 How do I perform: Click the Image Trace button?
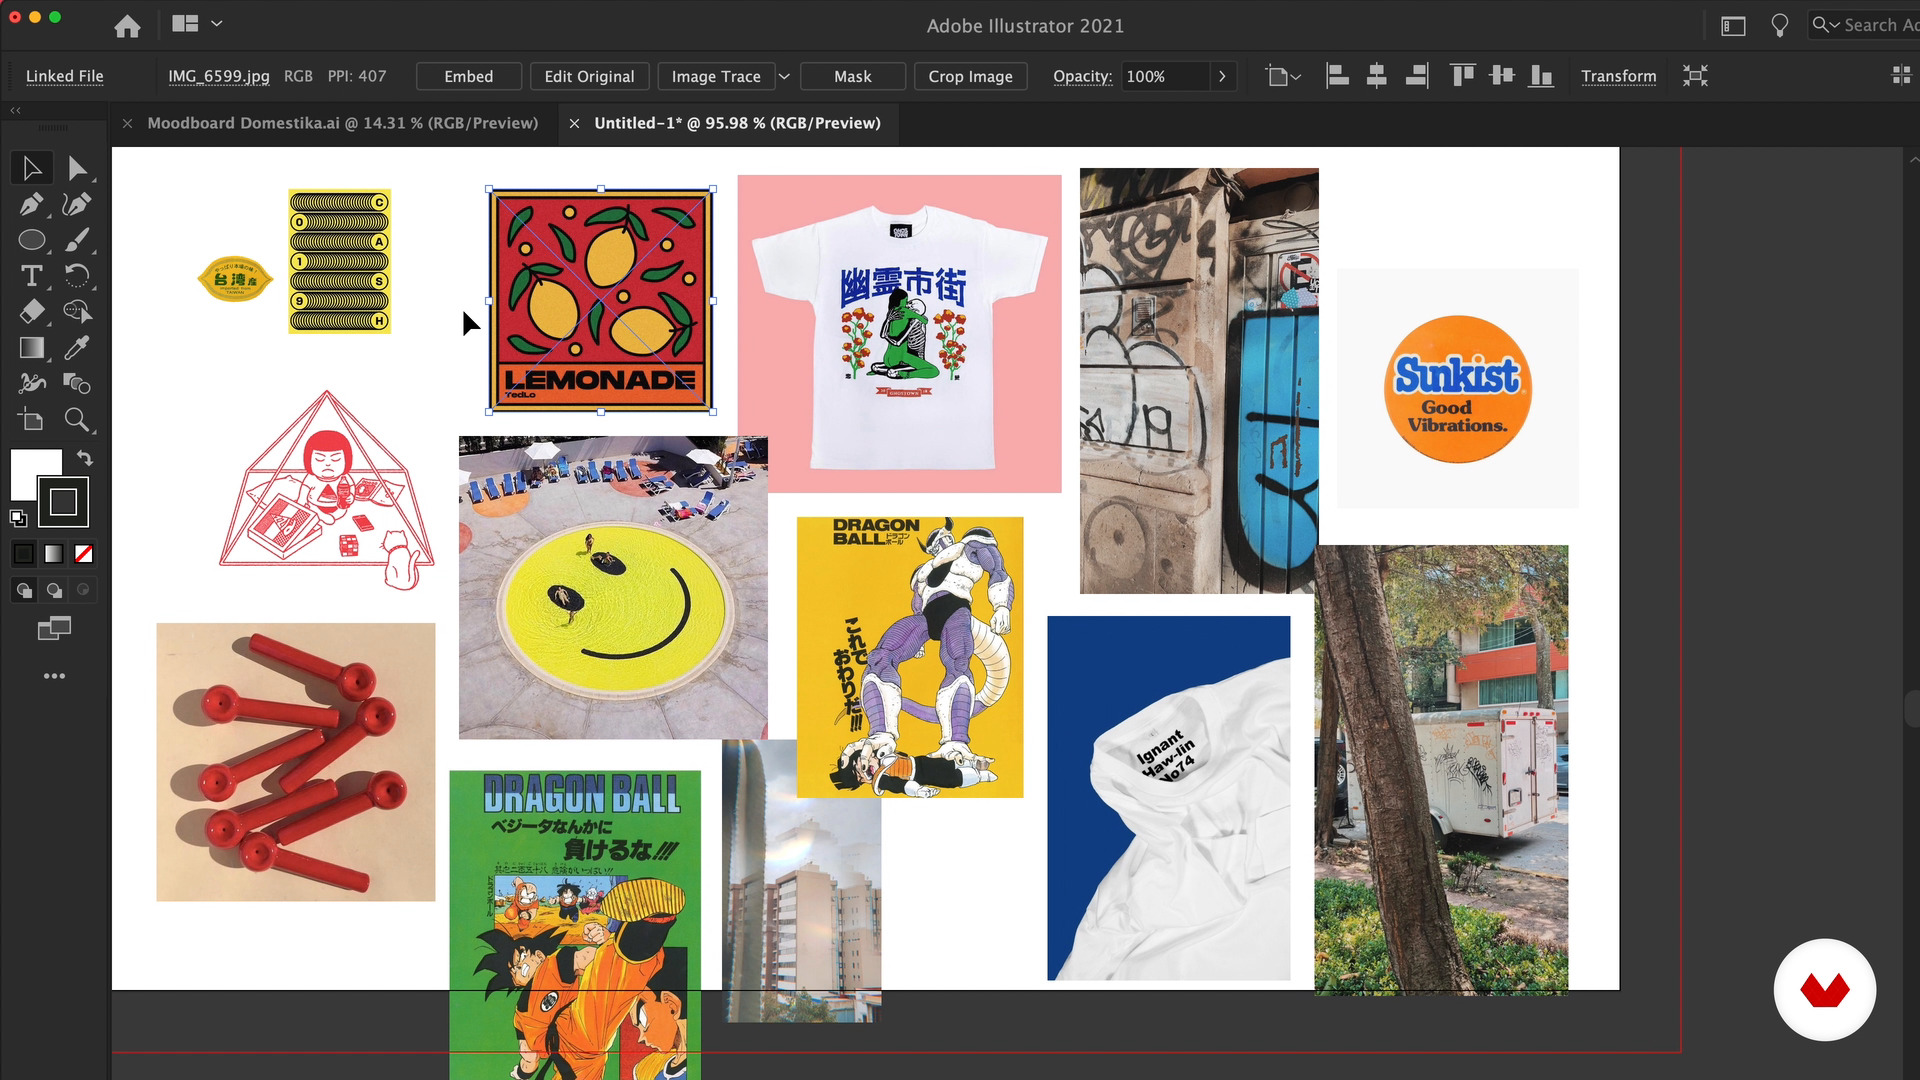[x=716, y=76]
